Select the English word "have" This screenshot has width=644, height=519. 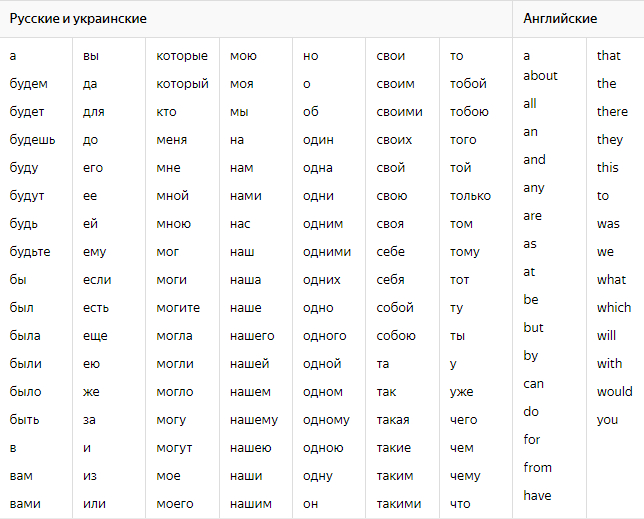[537, 495]
